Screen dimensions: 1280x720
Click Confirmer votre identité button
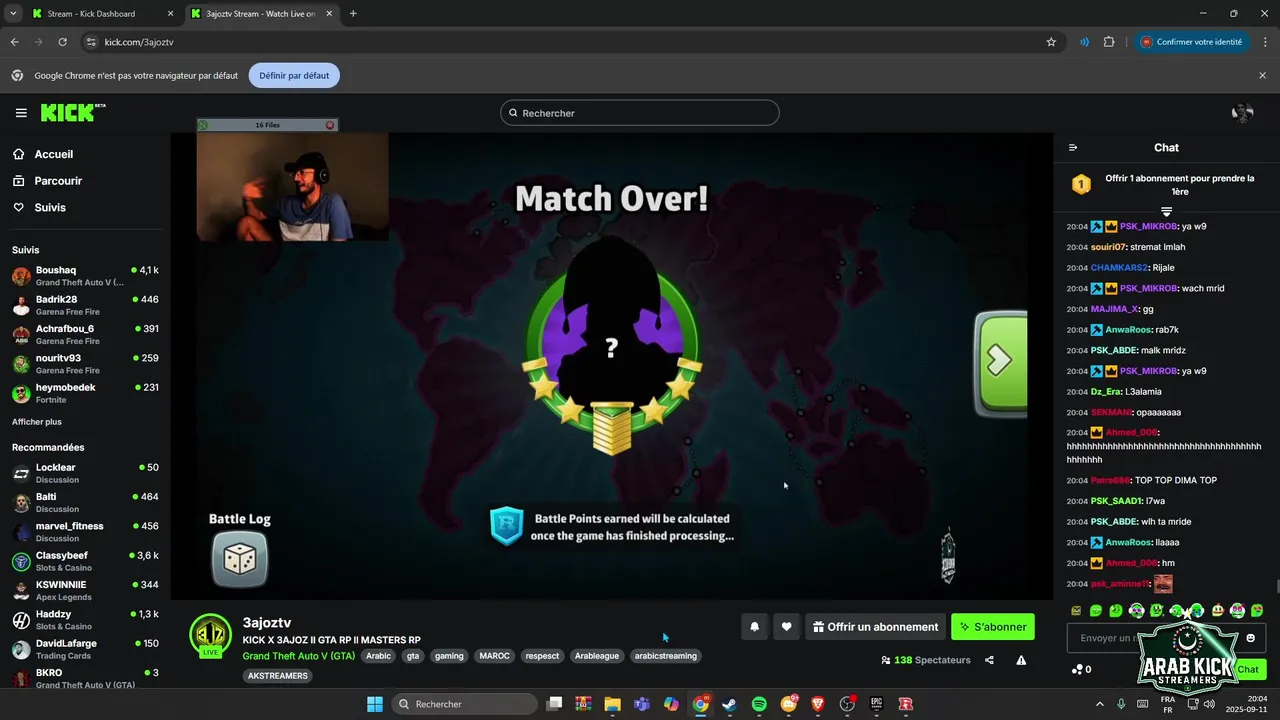pos(1191,42)
